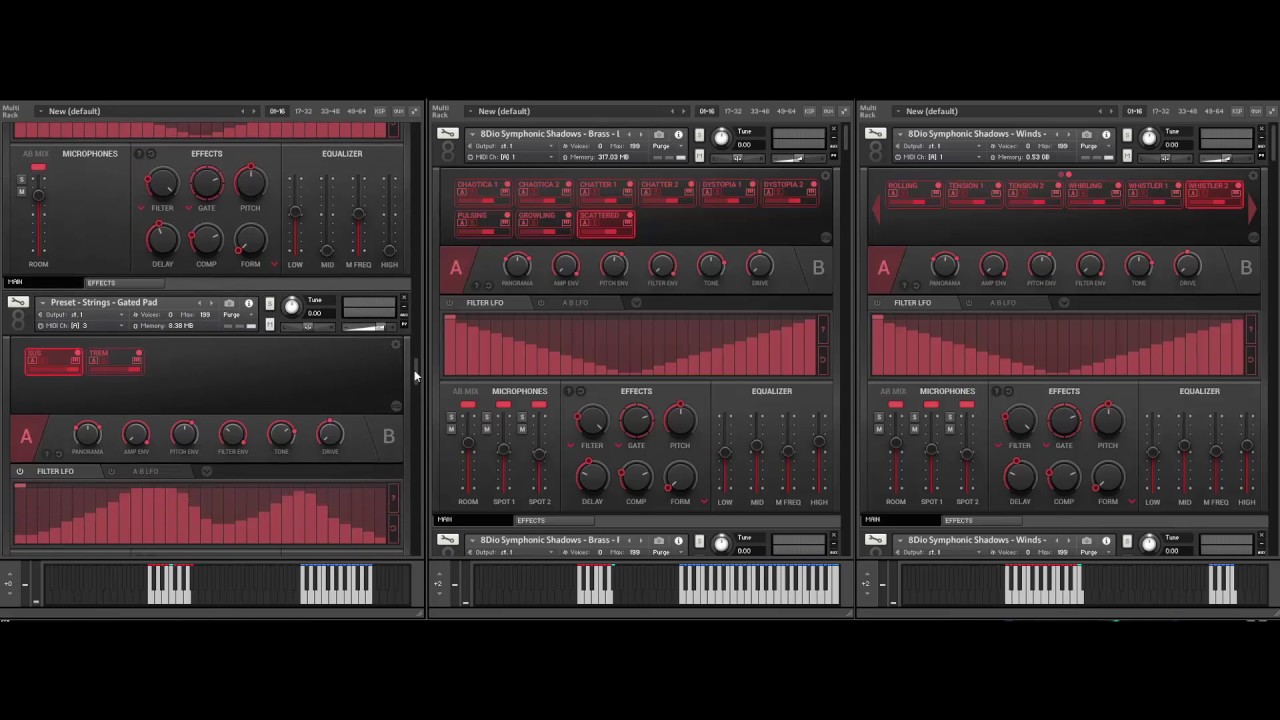Toggle the Filter LFO power button in the Brass panel
1280x720 pixels.
pyautogui.click(x=449, y=303)
